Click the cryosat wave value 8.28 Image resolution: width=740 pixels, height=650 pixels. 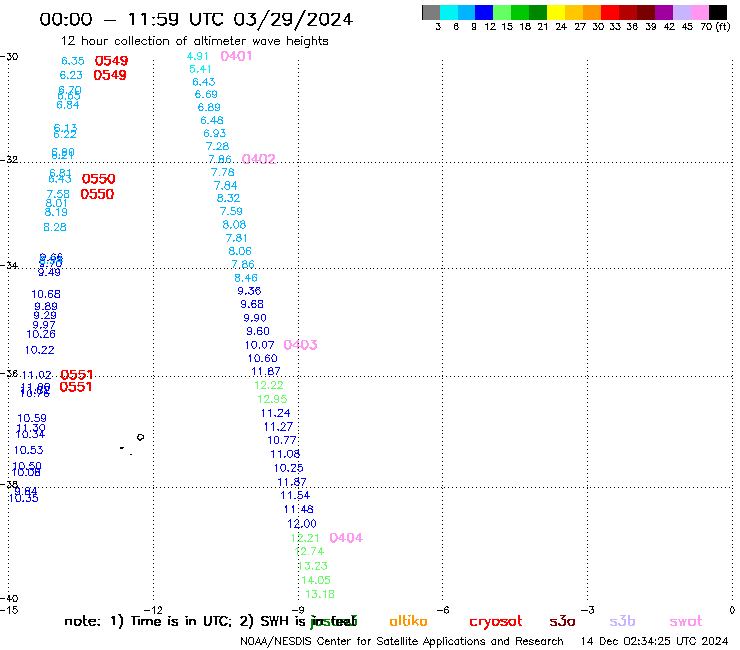tap(55, 228)
